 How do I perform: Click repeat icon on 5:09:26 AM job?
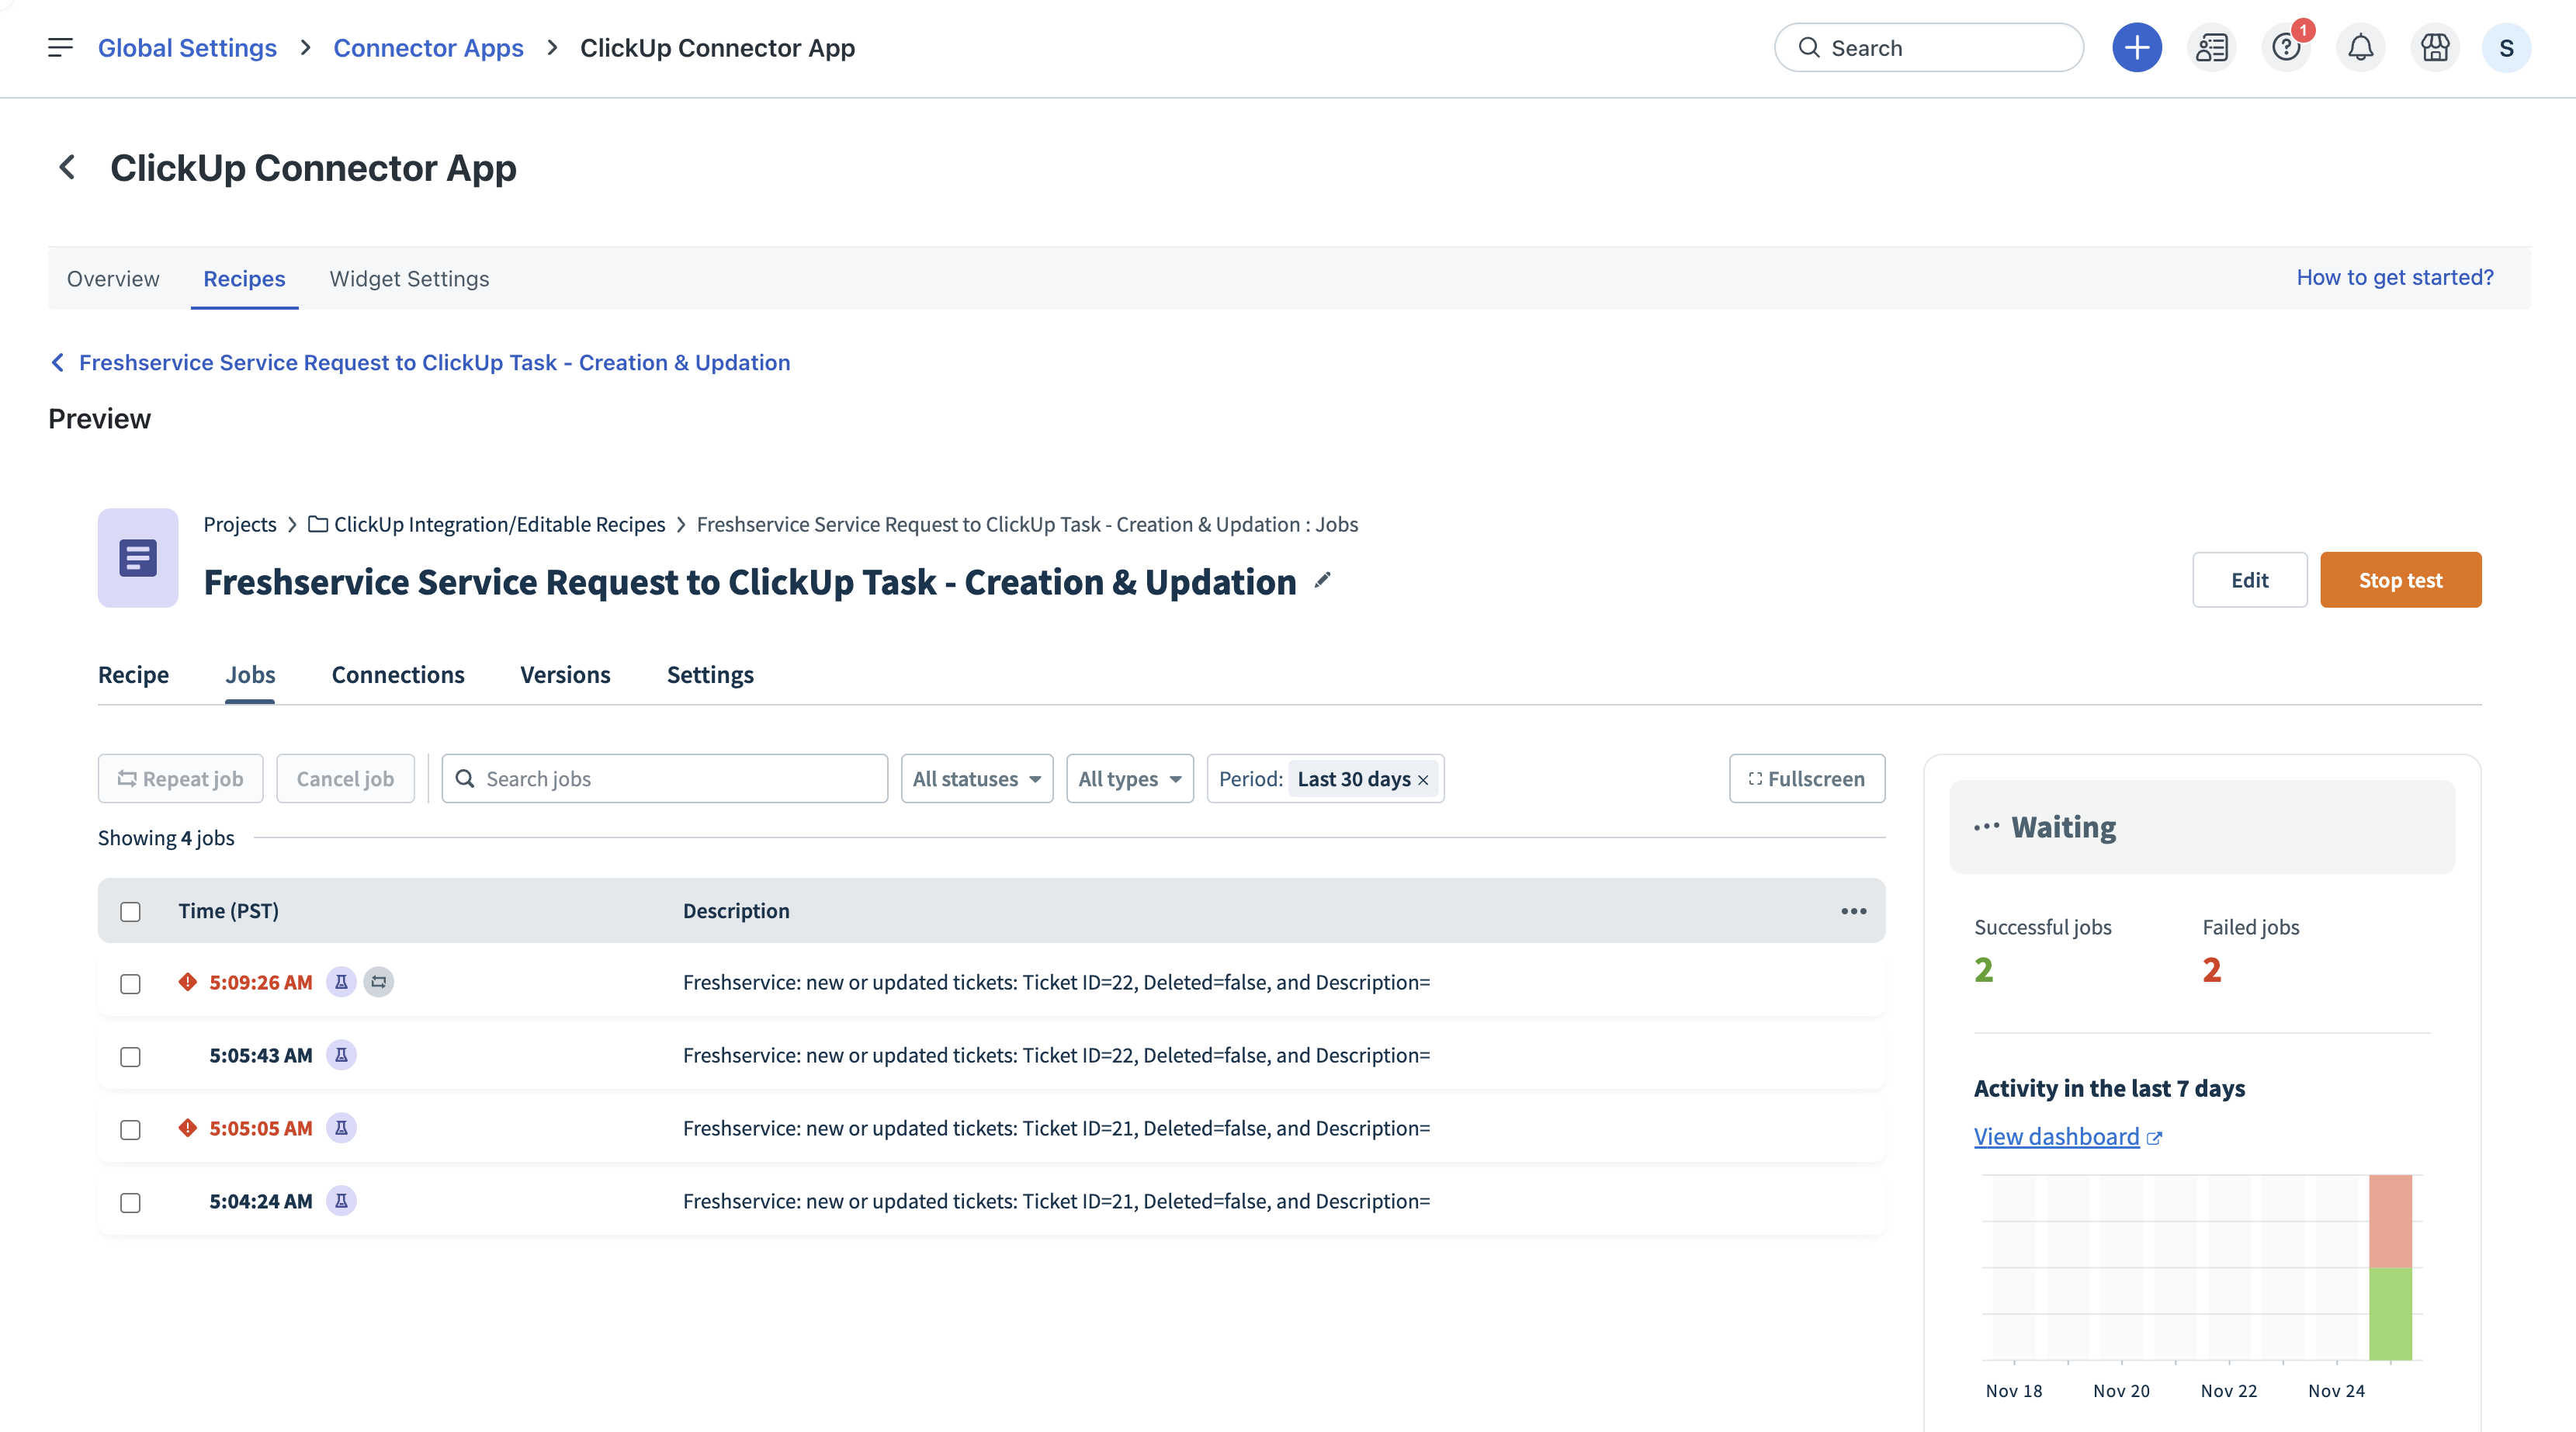378,982
